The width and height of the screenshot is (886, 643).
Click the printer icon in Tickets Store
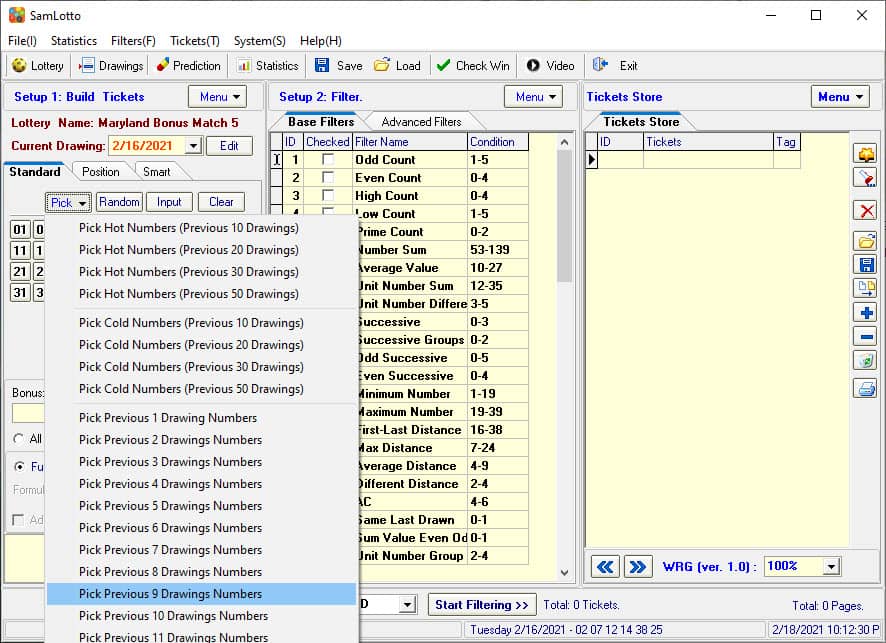866,389
